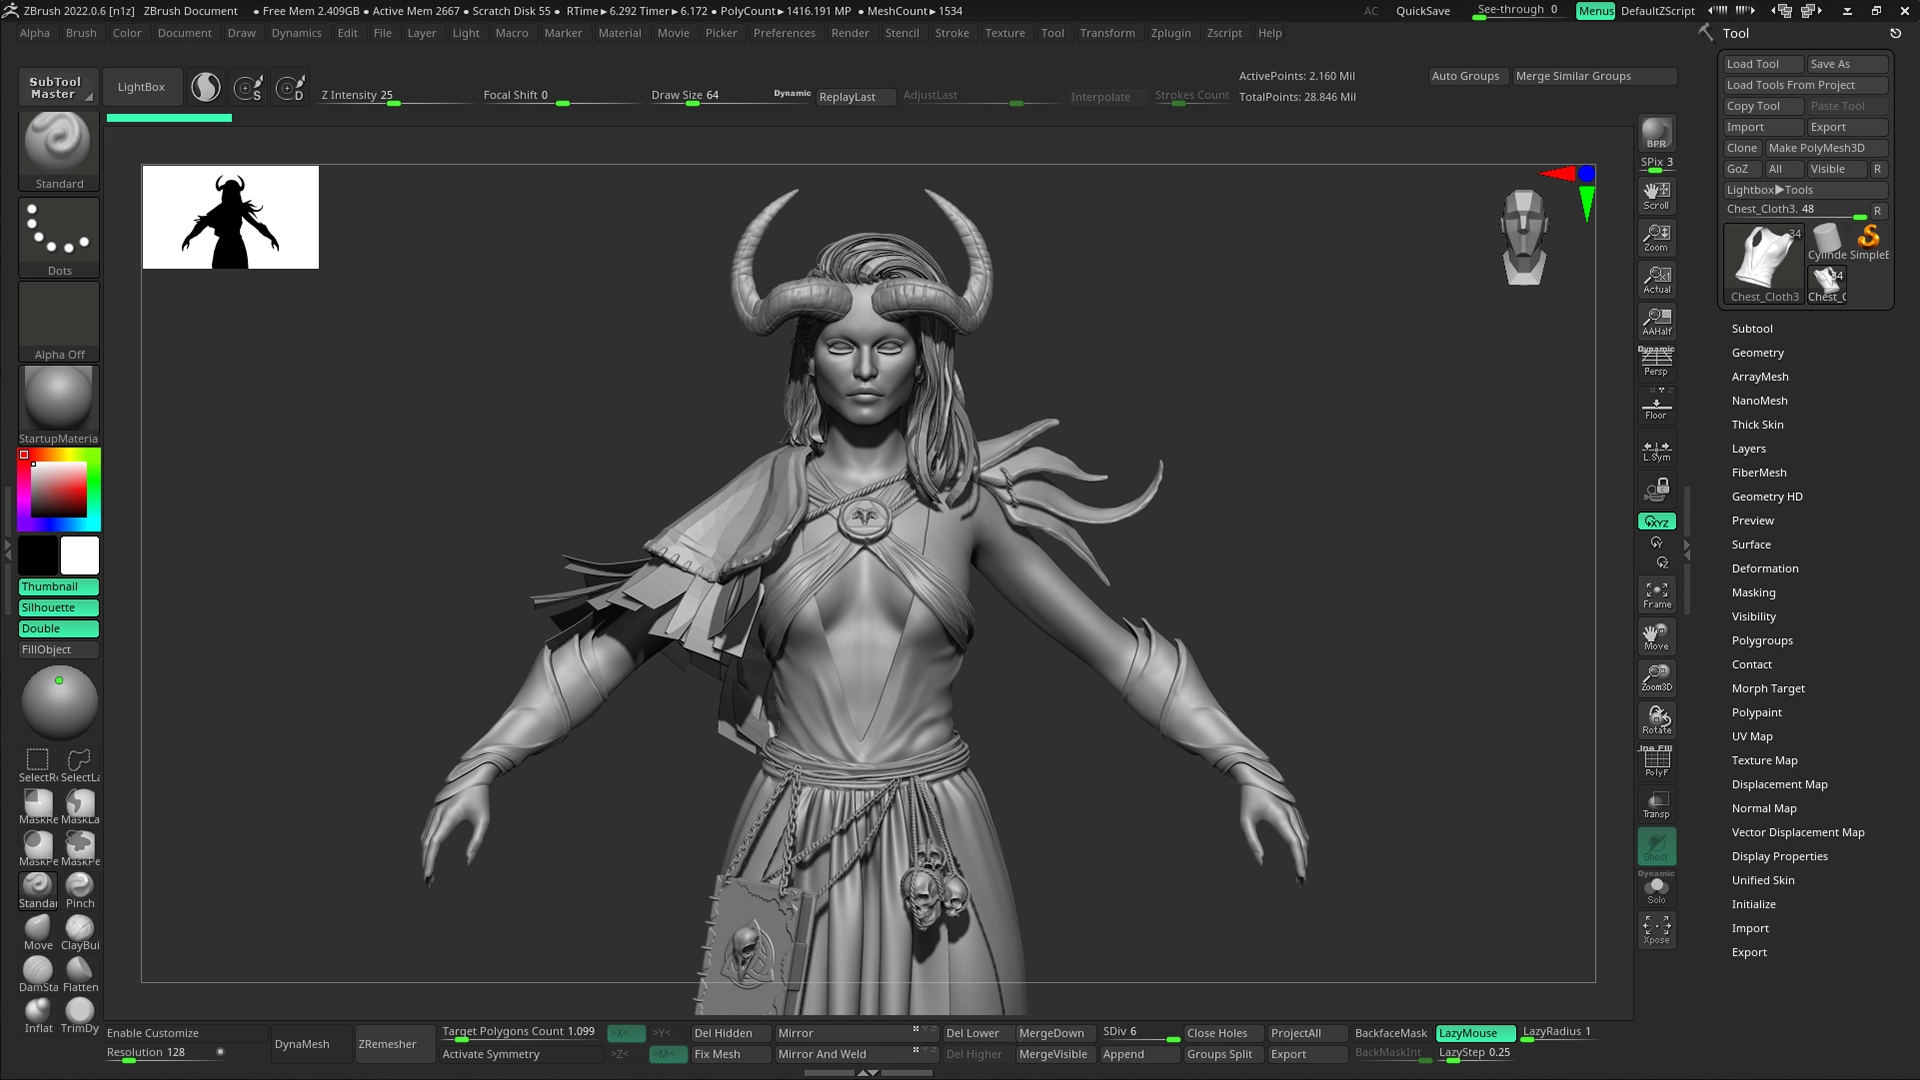This screenshot has height=1080, width=1920.
Task: Click the Scroll canvas icon
Action: (1656, 195)
